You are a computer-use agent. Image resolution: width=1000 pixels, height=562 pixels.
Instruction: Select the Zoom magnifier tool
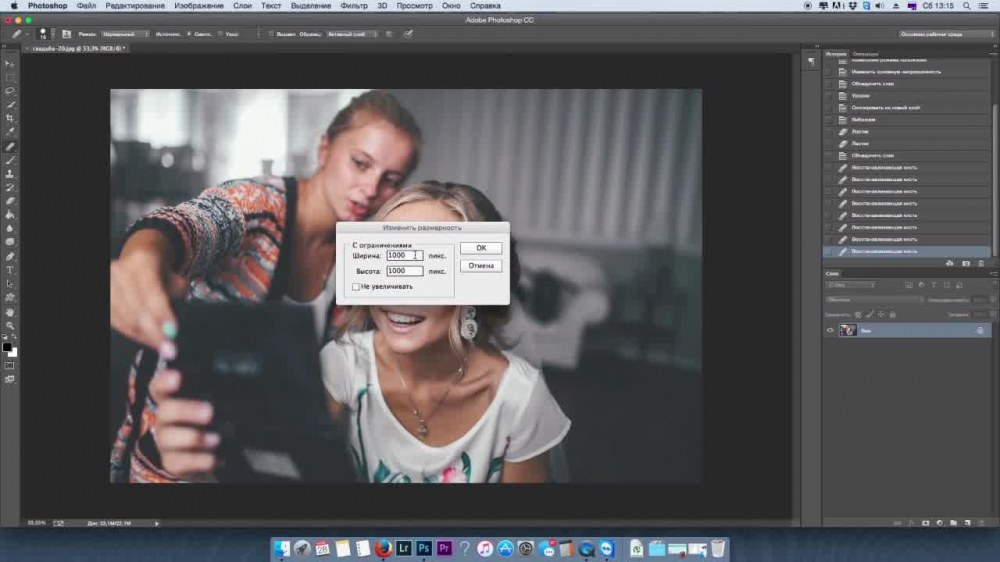tap(11, 325)
